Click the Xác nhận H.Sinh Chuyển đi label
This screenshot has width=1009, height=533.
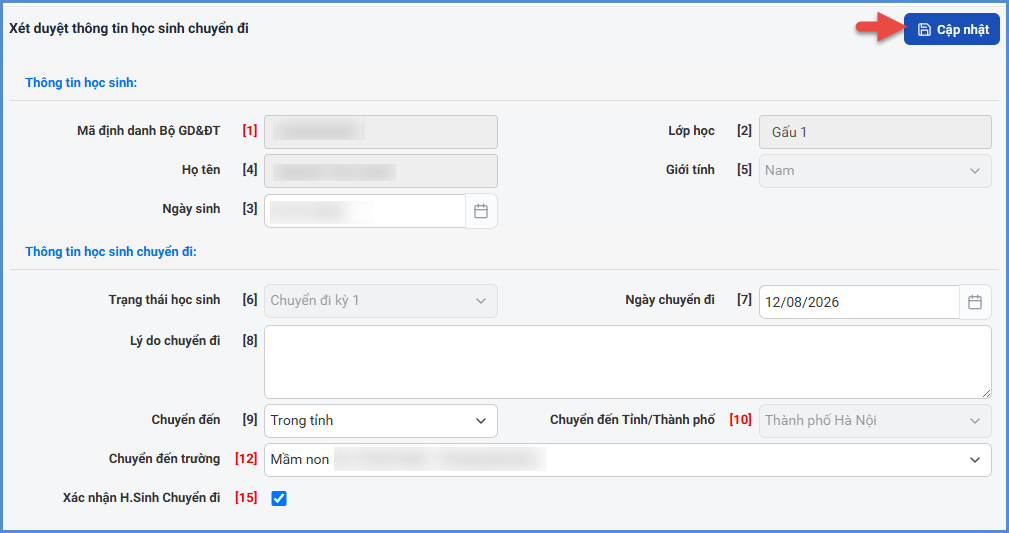point(142,498)
